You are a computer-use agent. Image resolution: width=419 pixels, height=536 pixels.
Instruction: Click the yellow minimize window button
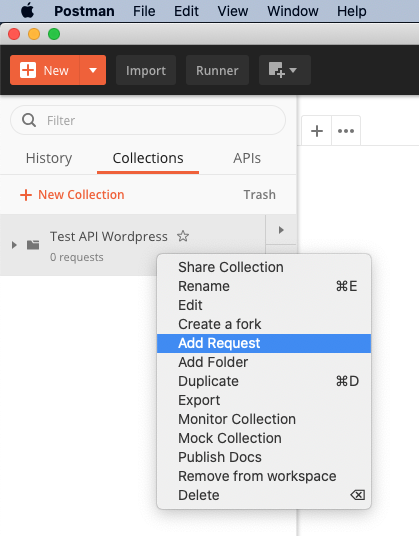(x=34, y=34)
